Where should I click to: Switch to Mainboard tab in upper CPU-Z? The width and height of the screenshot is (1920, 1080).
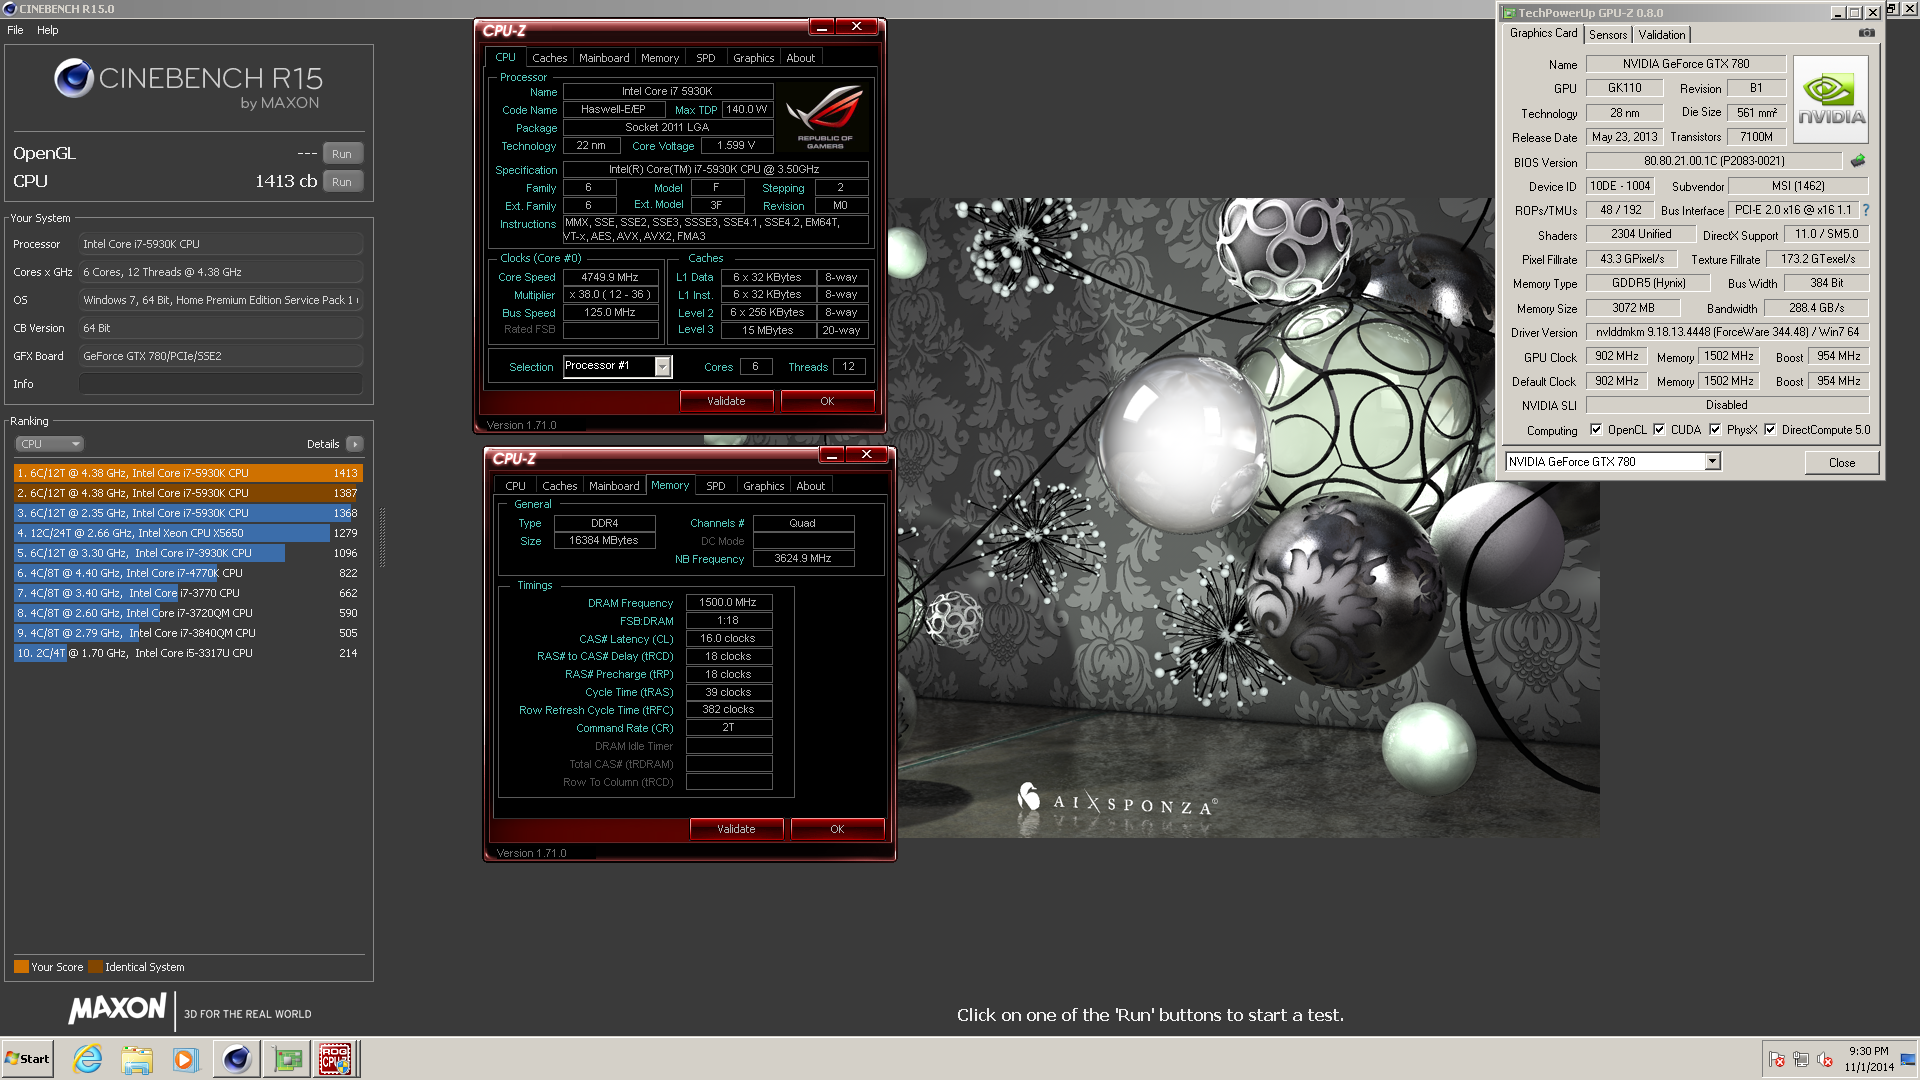(x=605, y=58)
